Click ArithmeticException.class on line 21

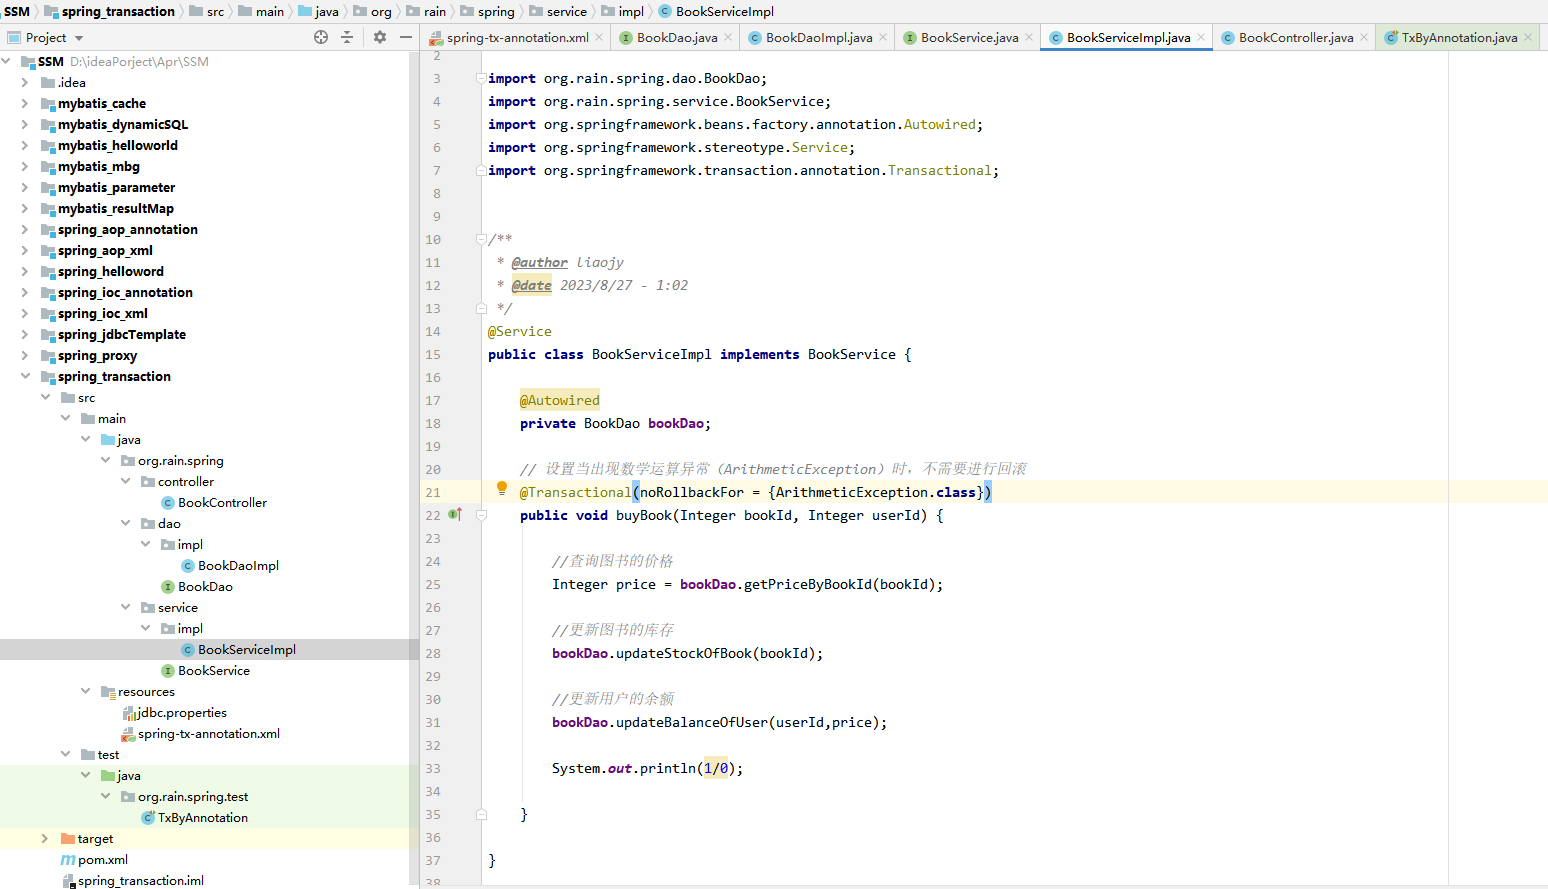click(876, 492)
